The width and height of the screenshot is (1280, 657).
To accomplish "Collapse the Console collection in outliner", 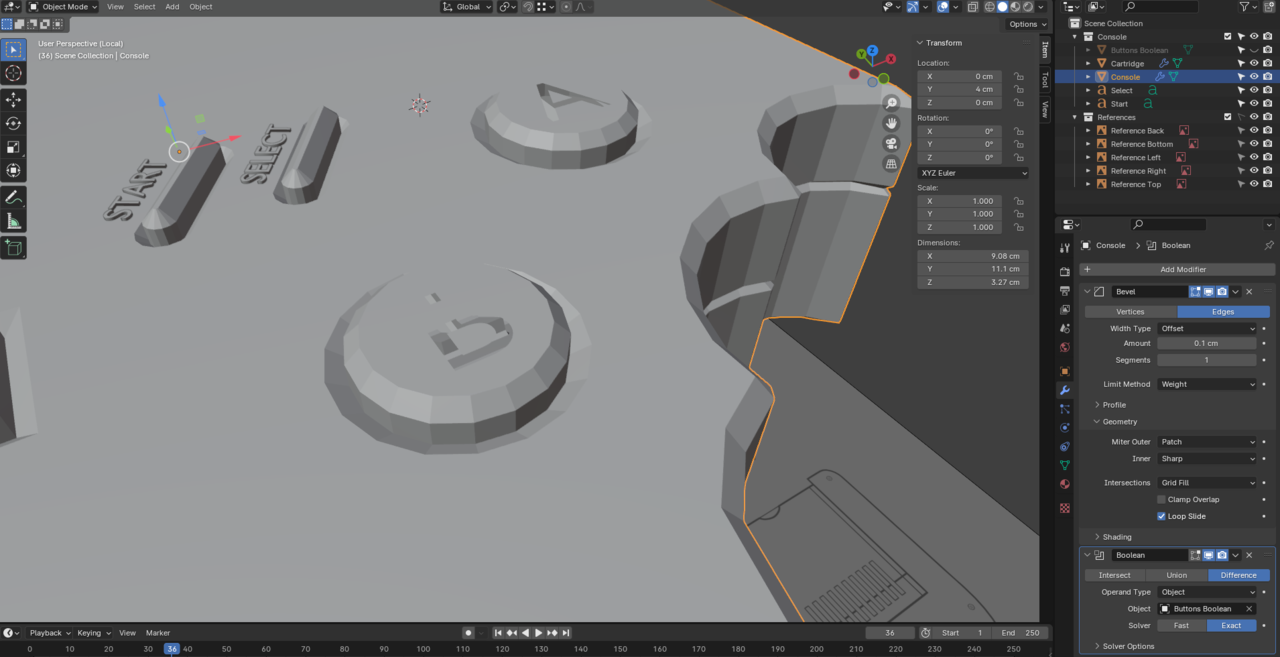I will (x=1075, y=37).
